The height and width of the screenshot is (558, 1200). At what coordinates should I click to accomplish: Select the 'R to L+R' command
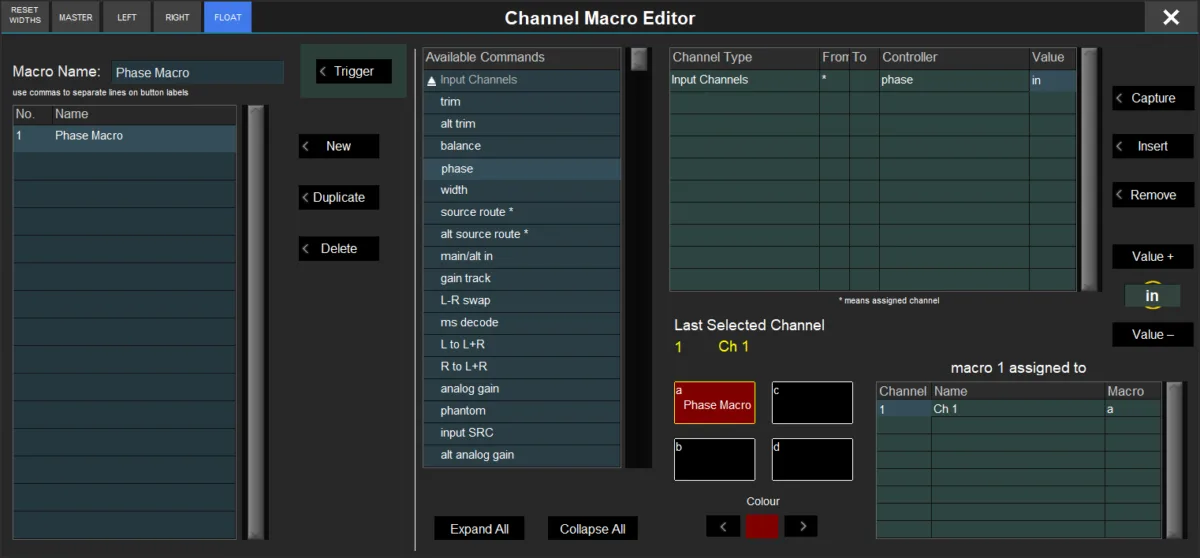pyautogui.click(x=521, y=366)
